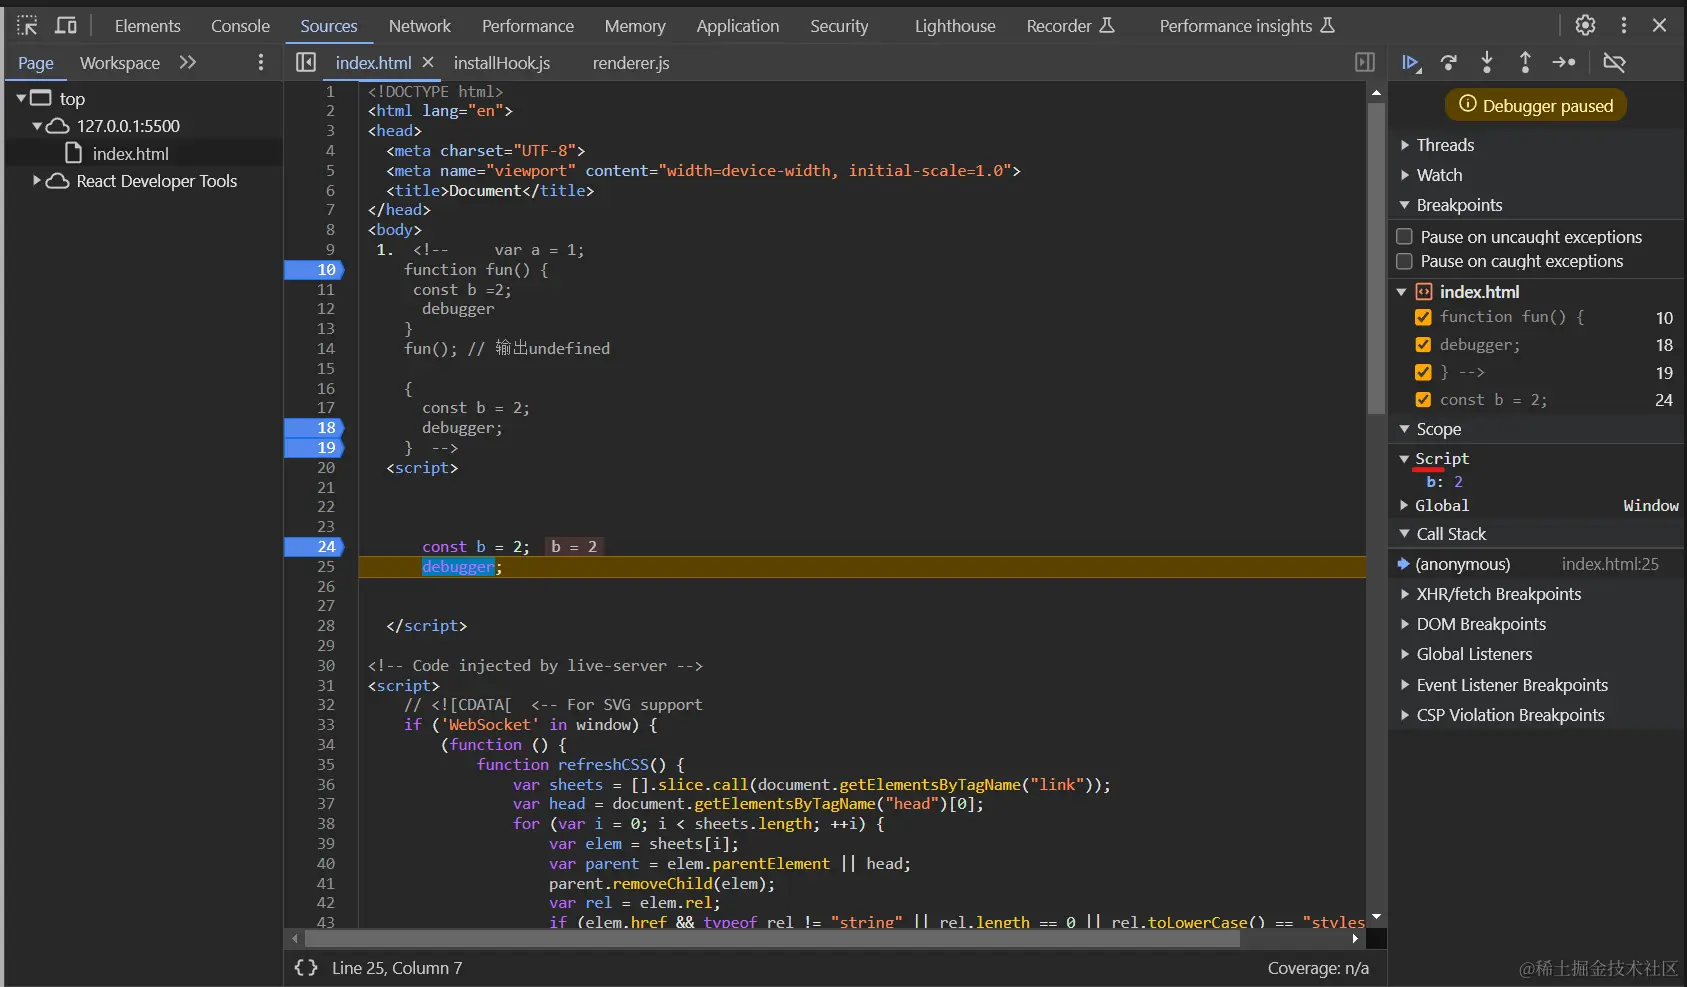This screenshot has width=1687, height=987.
Task: Click the Step out of function icon
Action: click(1525, 63)
